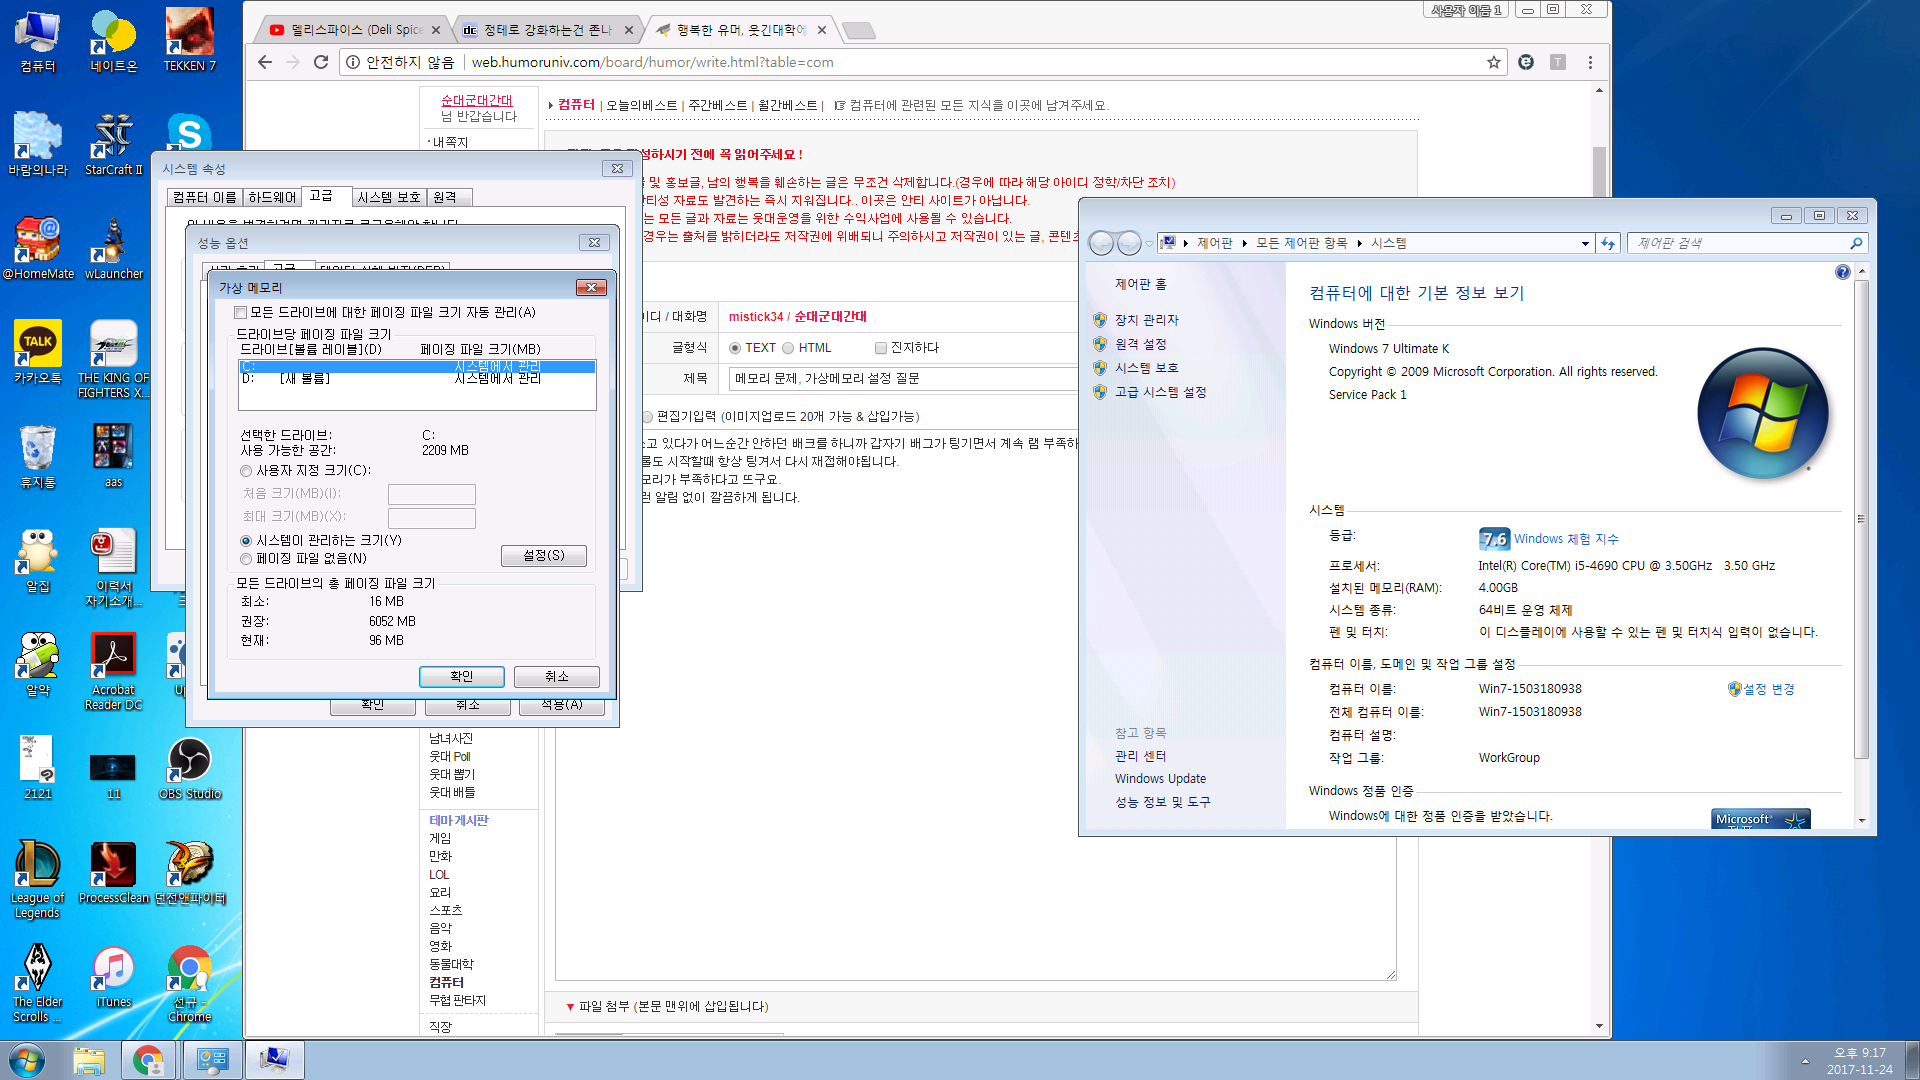This screenshot has height=1080, width=1920.
Task: Reload the page in Chrome
Action: 321,62
